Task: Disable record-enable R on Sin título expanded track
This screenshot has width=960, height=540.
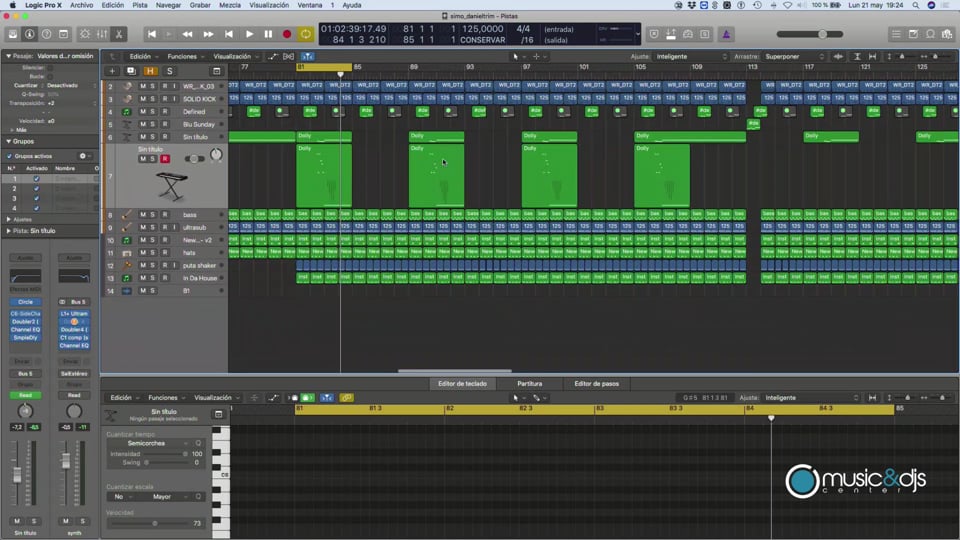Action: point(165,159)
